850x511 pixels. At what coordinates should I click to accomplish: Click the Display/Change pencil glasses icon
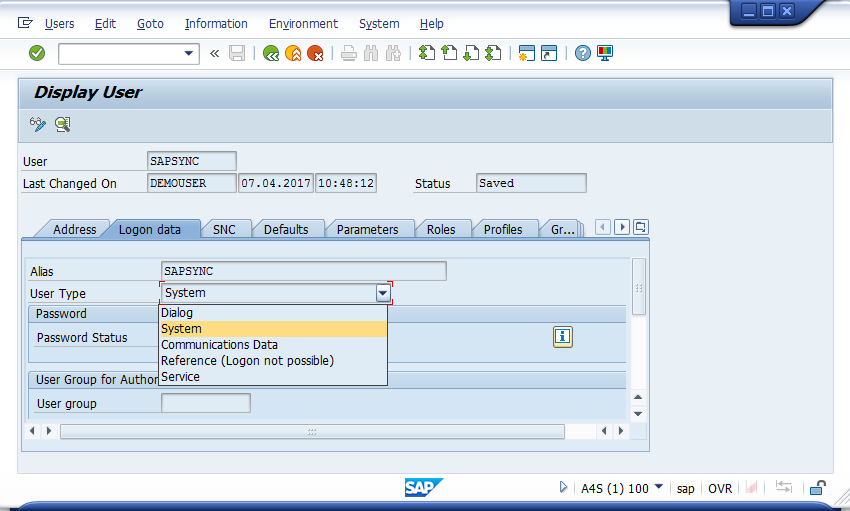click(x=38, y=124)
